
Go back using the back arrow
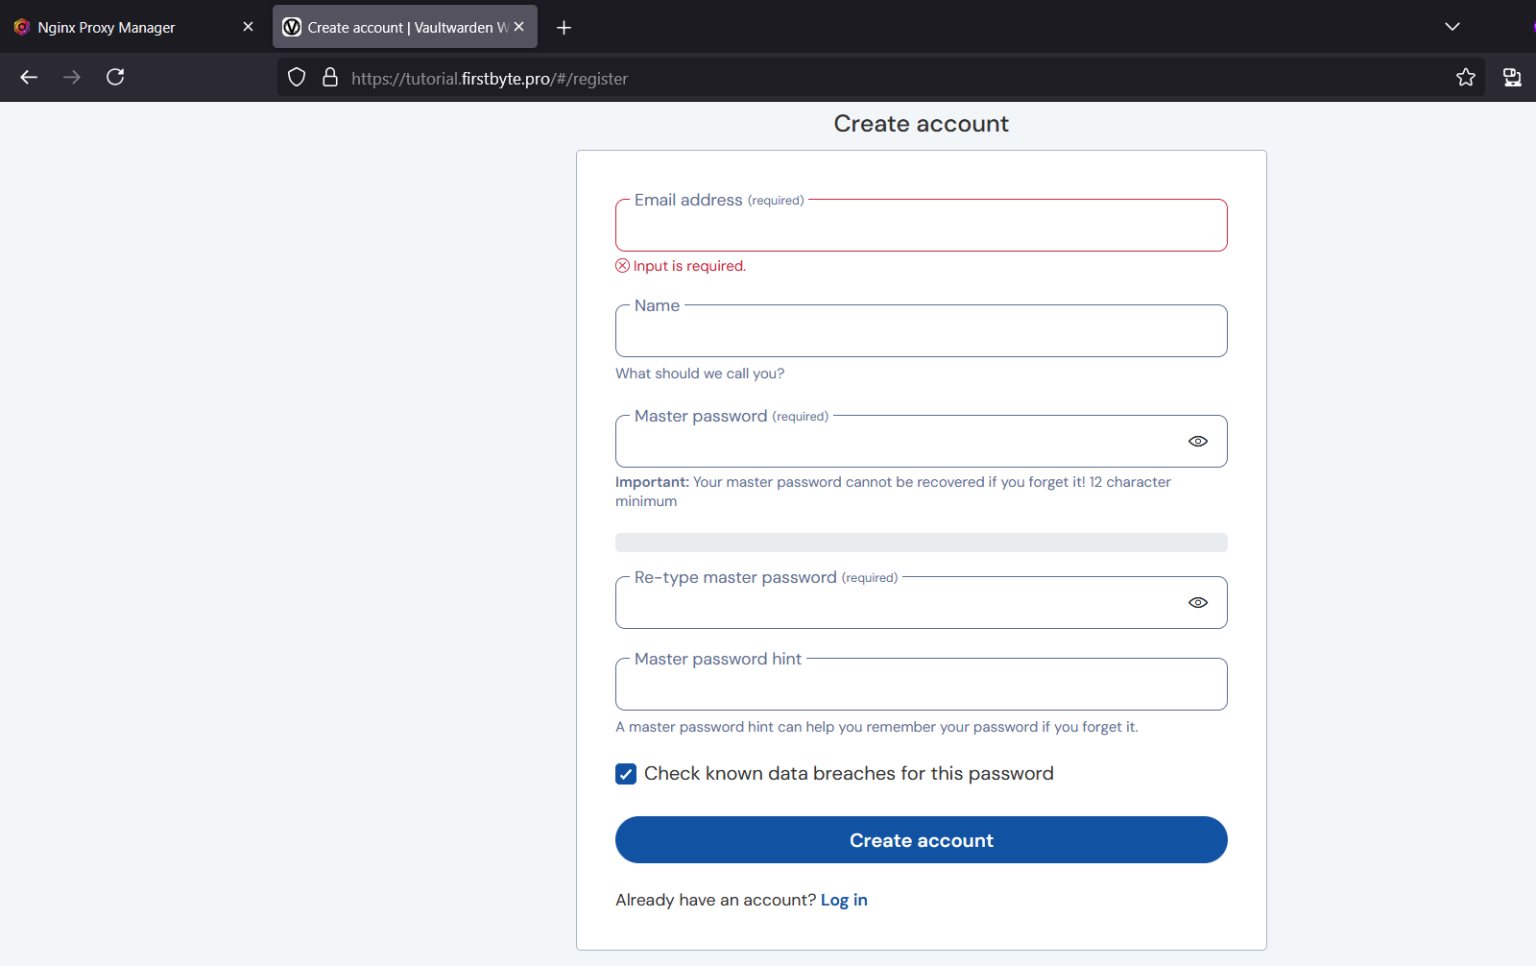28,77
